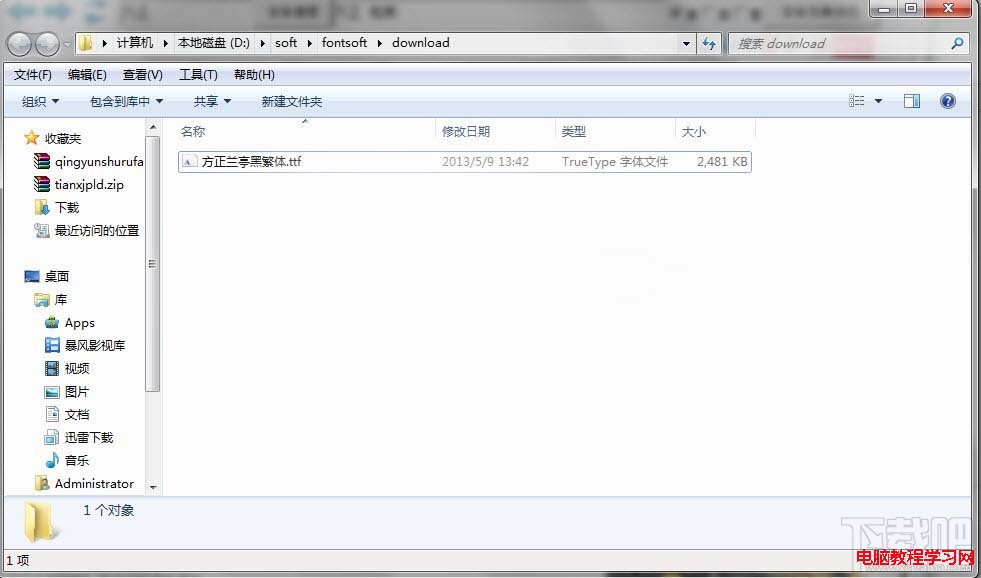Select qingyunshurufa archive in favorites
Viewport: 981px width, 578px height.
click(99, 161)
